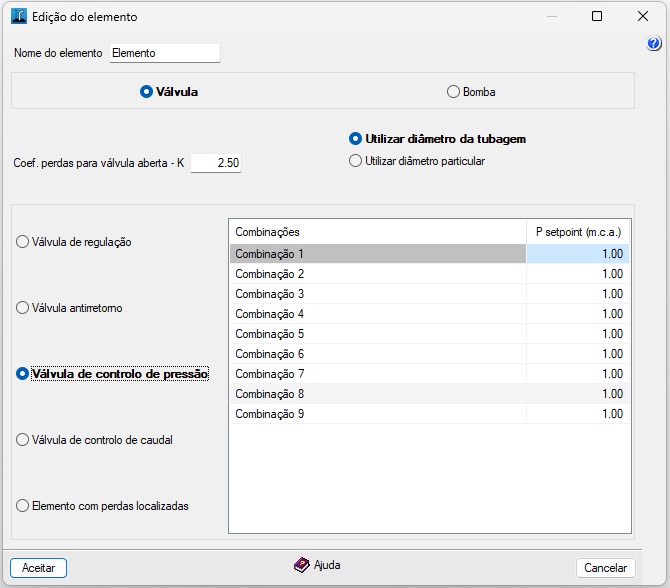The height and width of the screenshot is (588, 670).
Task: Click the K loss coefficient input field
Action: (x=216, y=163)
